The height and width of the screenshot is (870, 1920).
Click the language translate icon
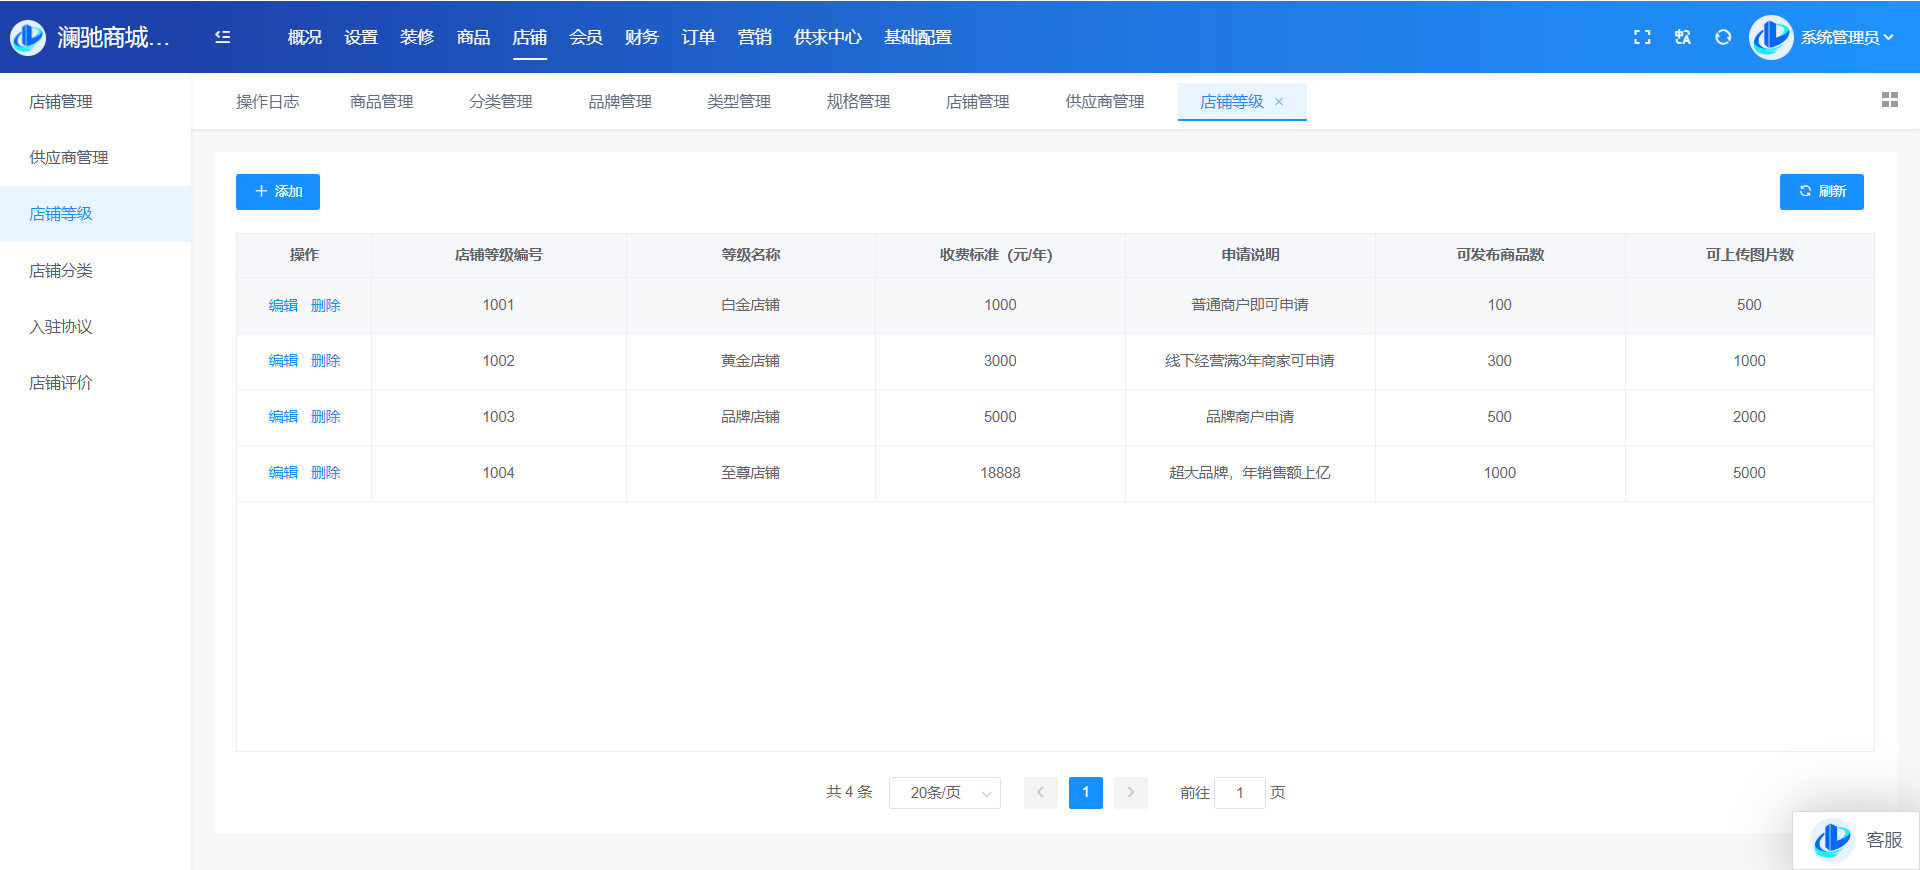1683,37
